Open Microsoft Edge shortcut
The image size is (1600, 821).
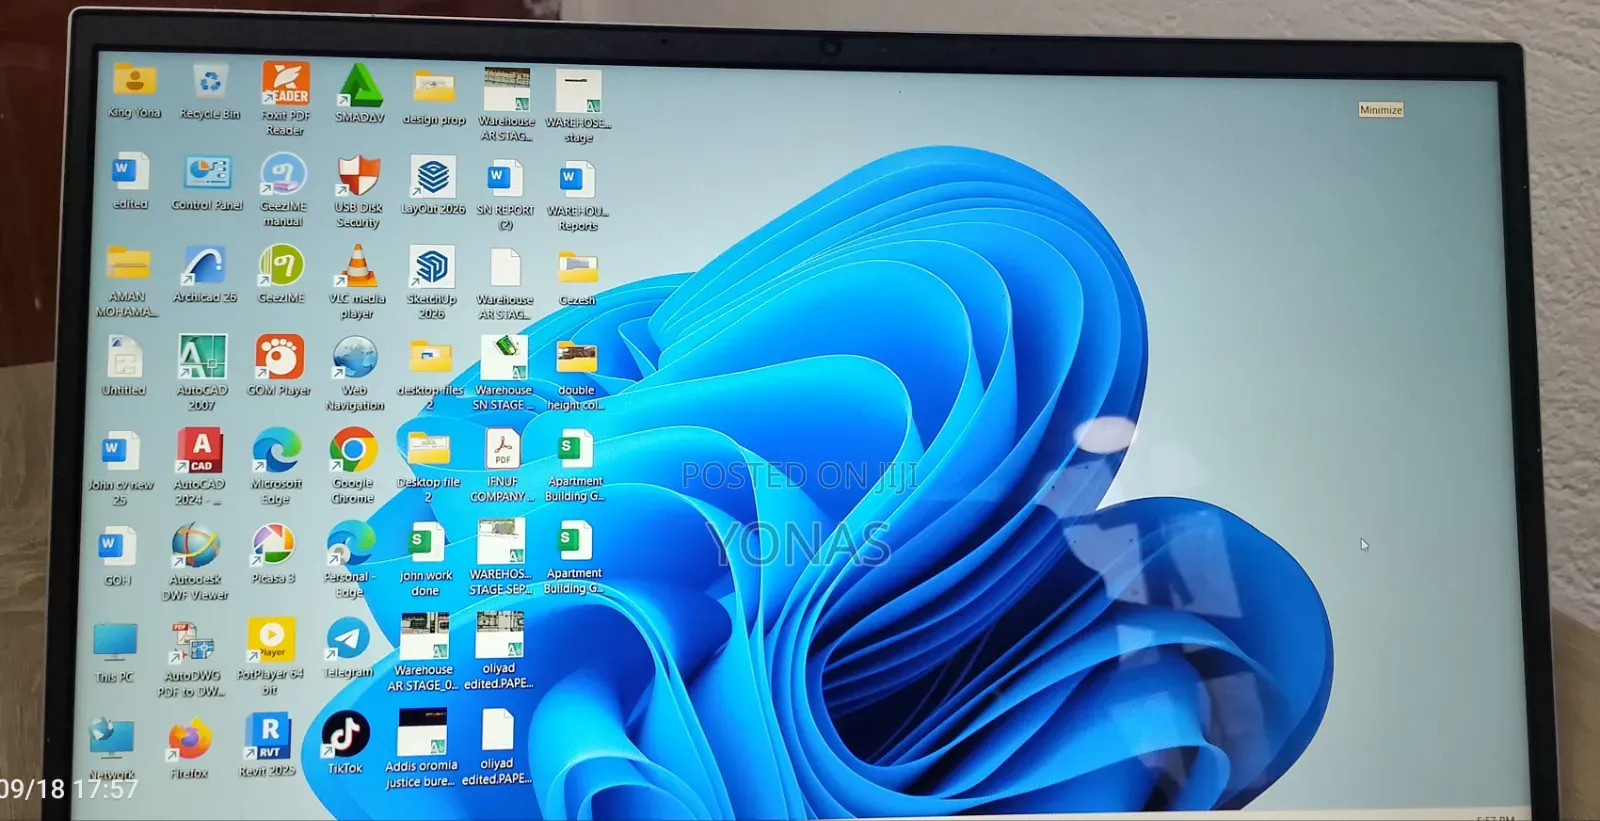point(277,466)
